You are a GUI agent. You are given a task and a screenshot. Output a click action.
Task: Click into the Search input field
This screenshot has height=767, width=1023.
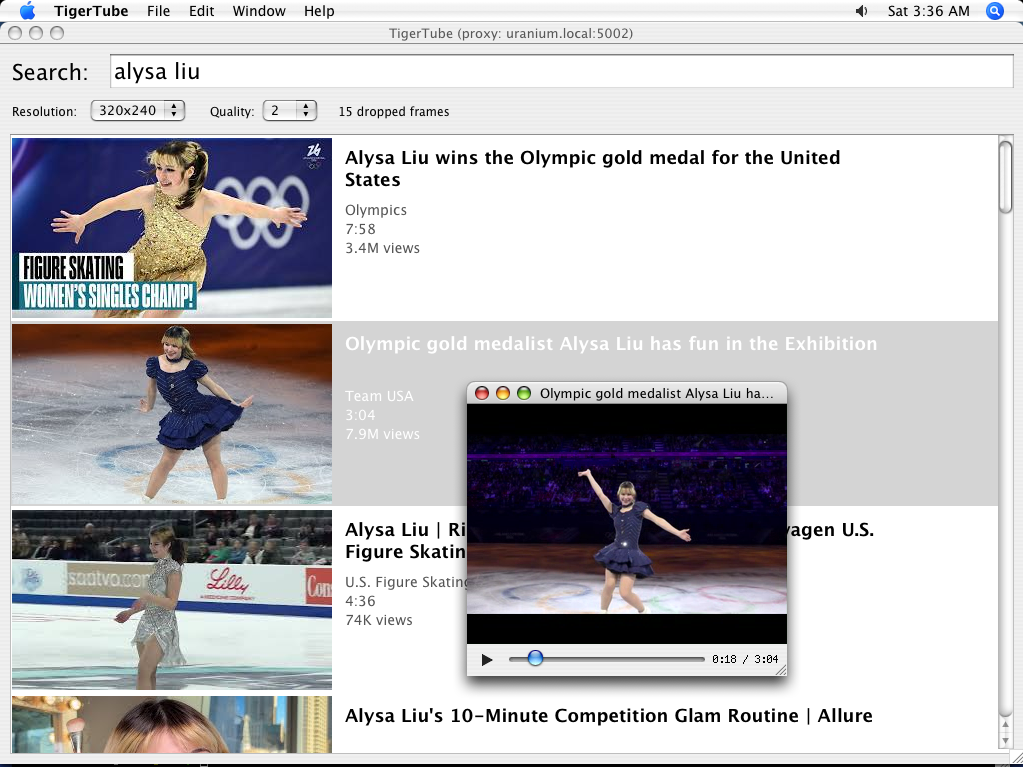[x=562, y=71]
